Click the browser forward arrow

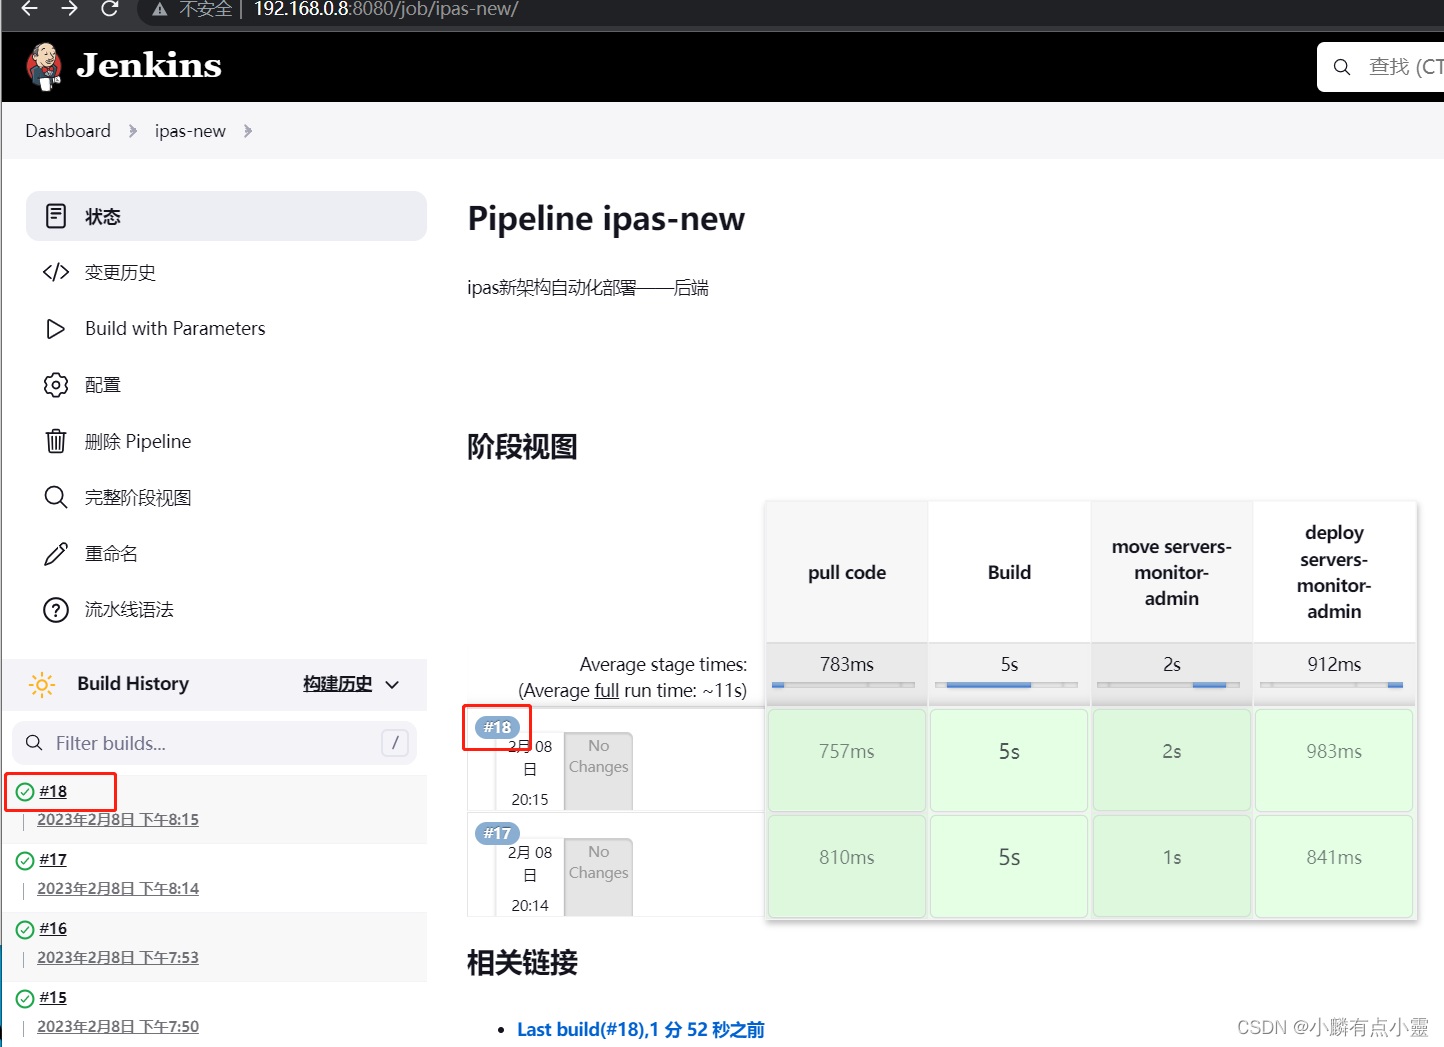tap(69, 9)
